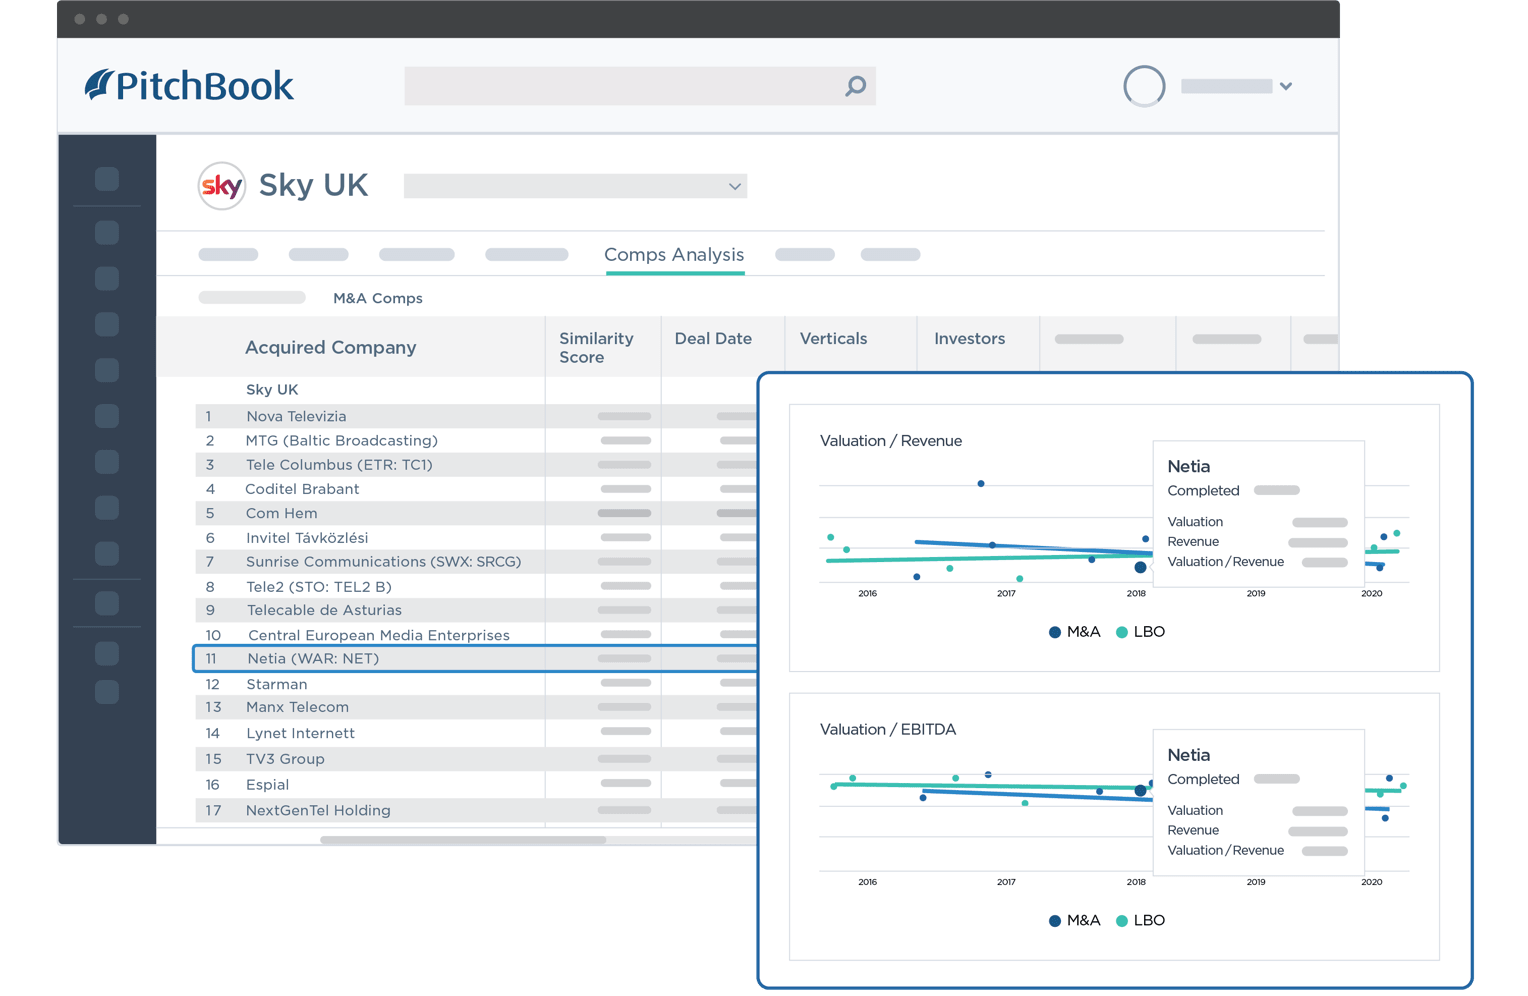
Task: Click highlighted Netia point in Valuation / EBITDA chart
Action: coord(1140,790)
